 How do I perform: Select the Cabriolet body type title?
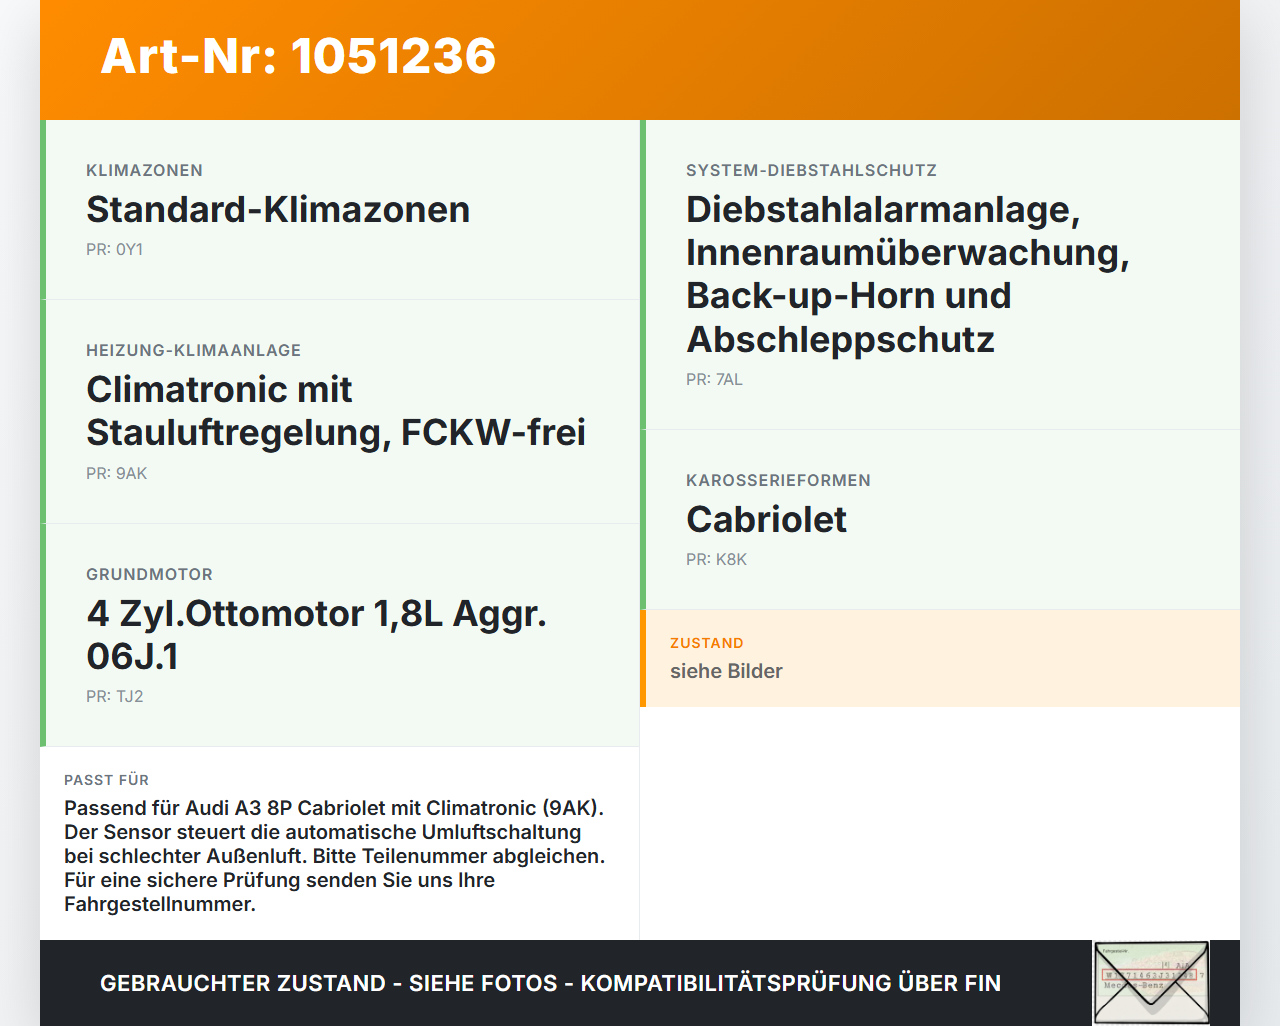[767, 520]
